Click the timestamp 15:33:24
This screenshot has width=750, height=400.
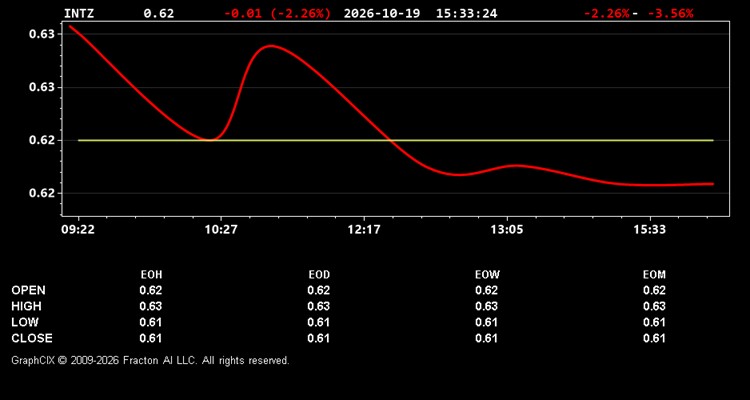(466, 13)
